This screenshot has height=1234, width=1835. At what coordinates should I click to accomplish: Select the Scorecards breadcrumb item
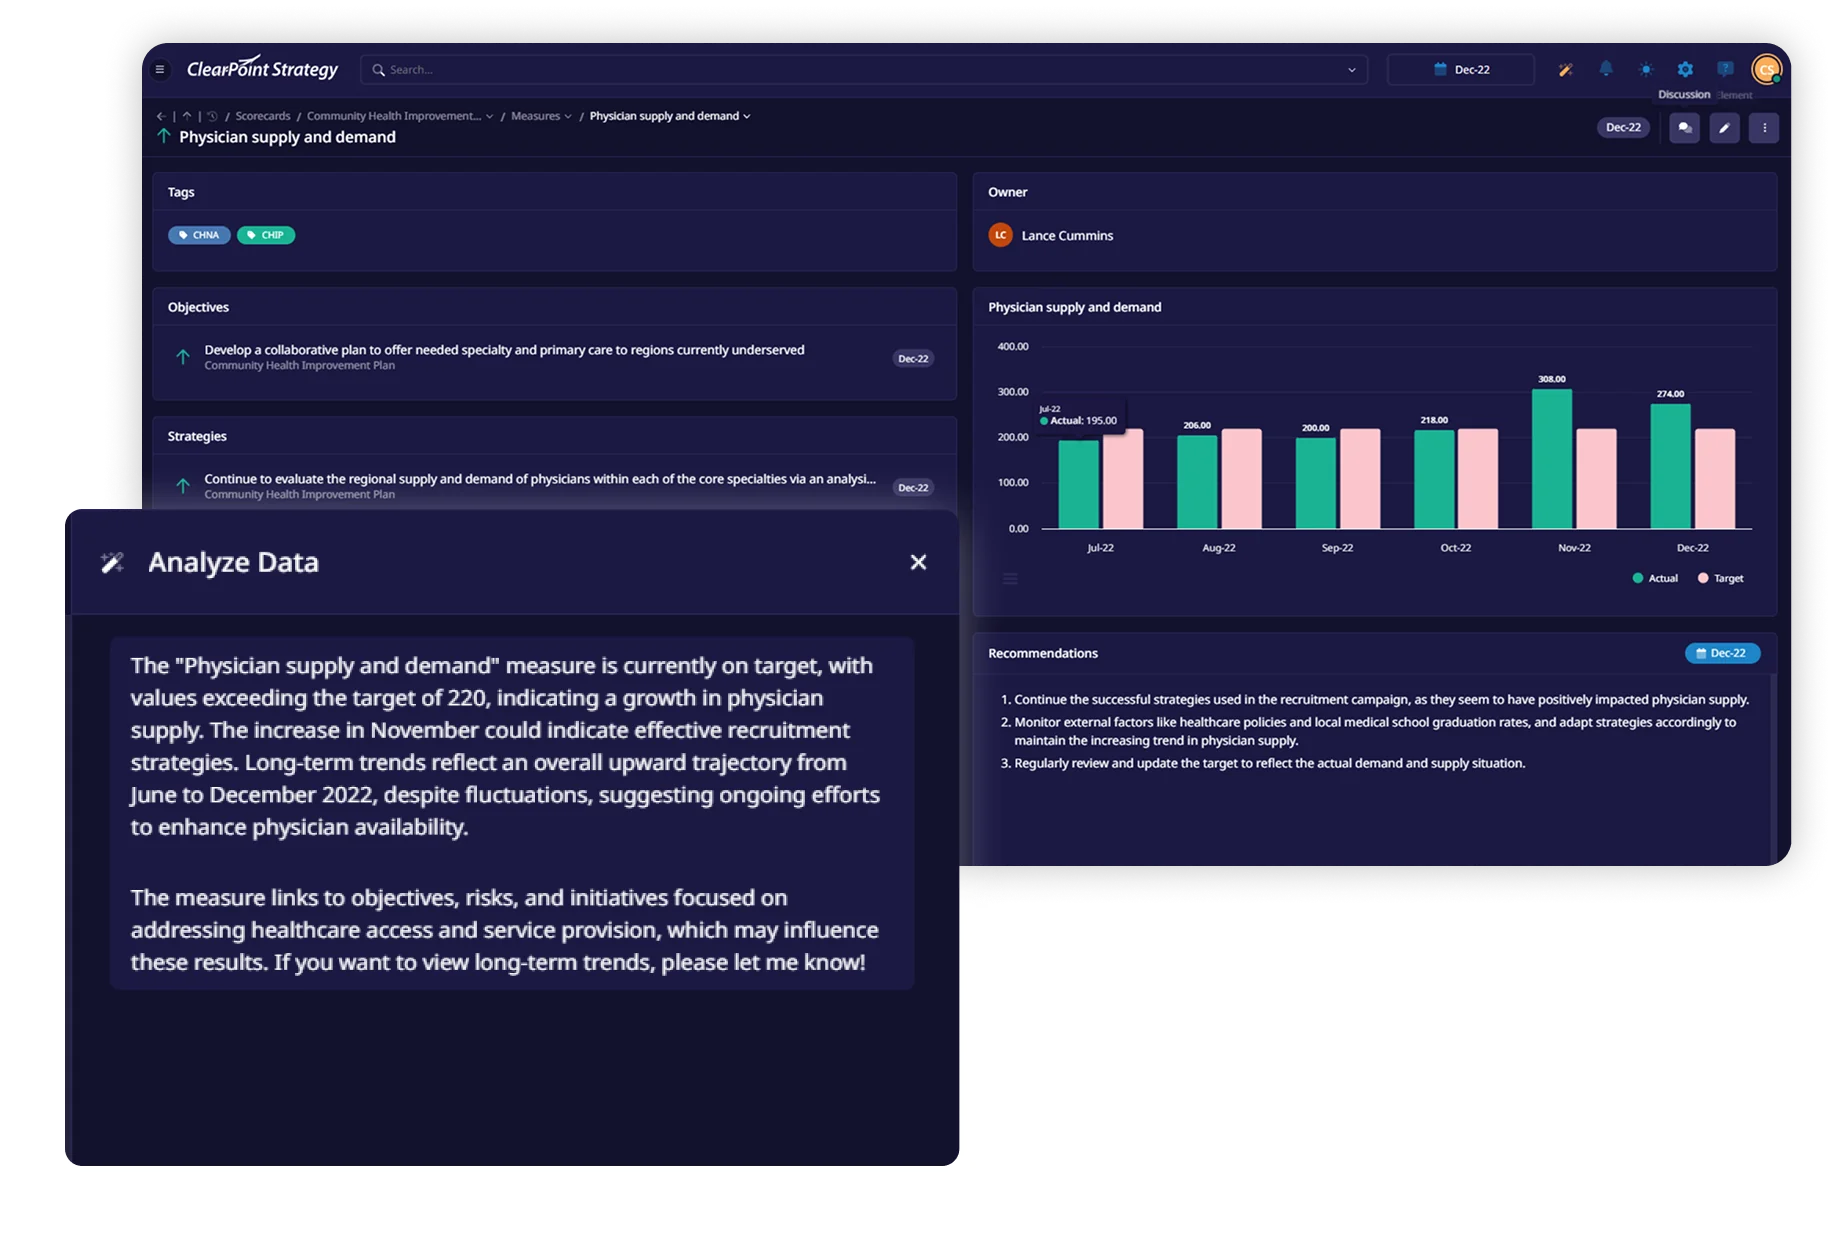click(262, 115)
